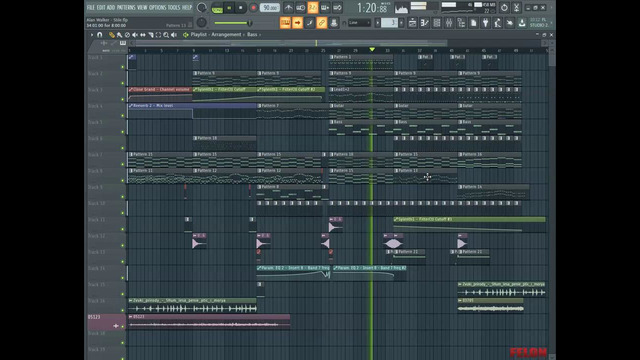Select the playlist playback speaker tool
The height and width of the screenshot is (360, 640).
click(174, 35)
